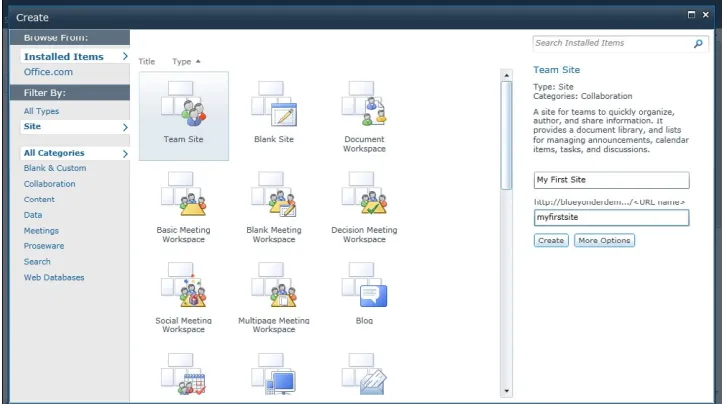Browse Installed Items
This screenshot has height=404, width=722.
point(75,56)
